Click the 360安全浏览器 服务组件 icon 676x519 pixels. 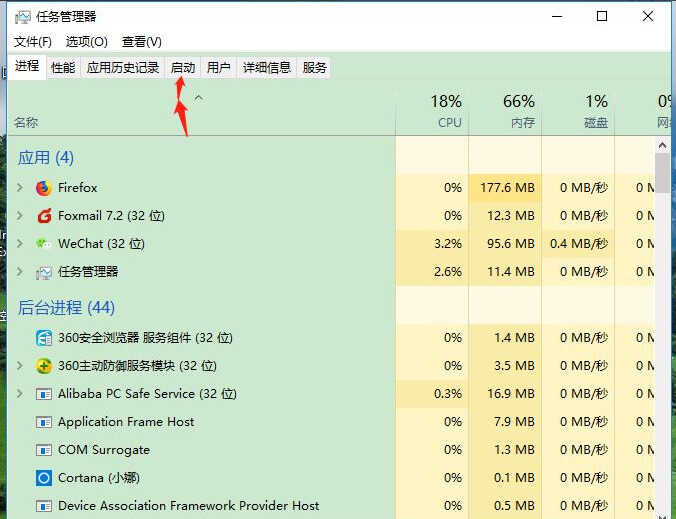(44, 338)
